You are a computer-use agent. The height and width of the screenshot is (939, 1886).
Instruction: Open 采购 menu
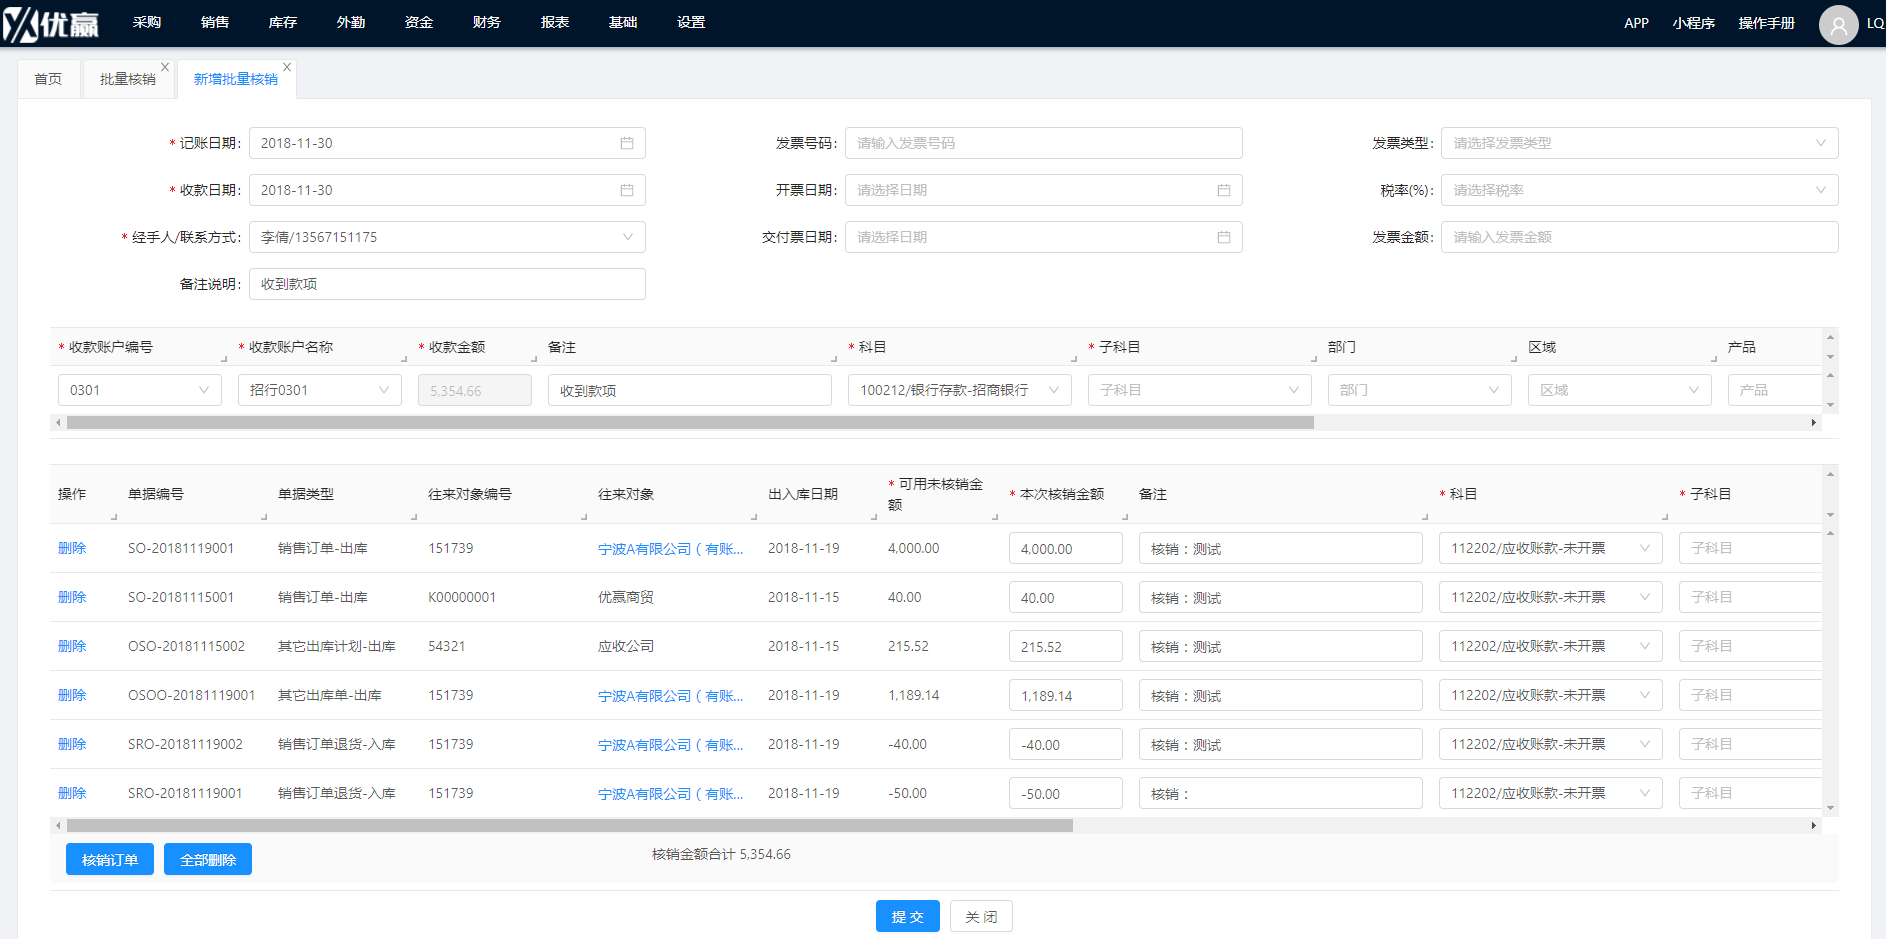pos(147,22)
